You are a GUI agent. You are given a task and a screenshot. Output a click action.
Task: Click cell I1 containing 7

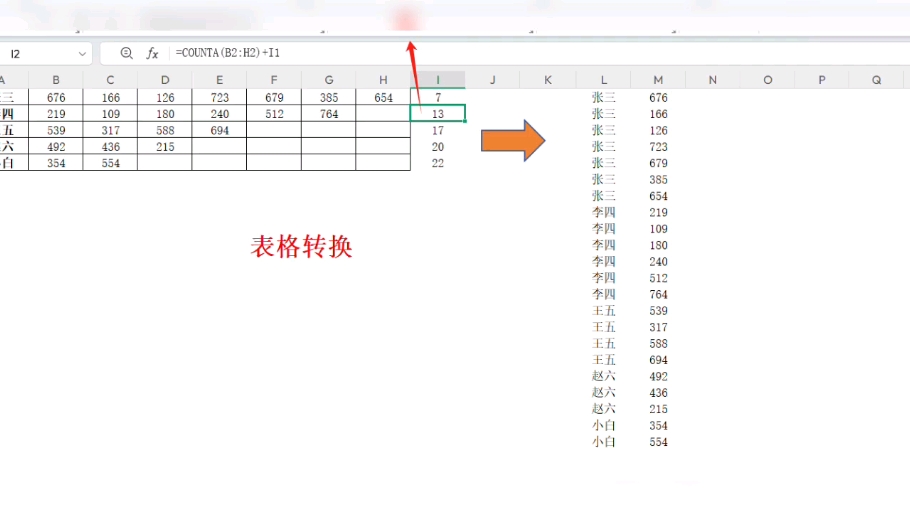(x=438, y=98)
